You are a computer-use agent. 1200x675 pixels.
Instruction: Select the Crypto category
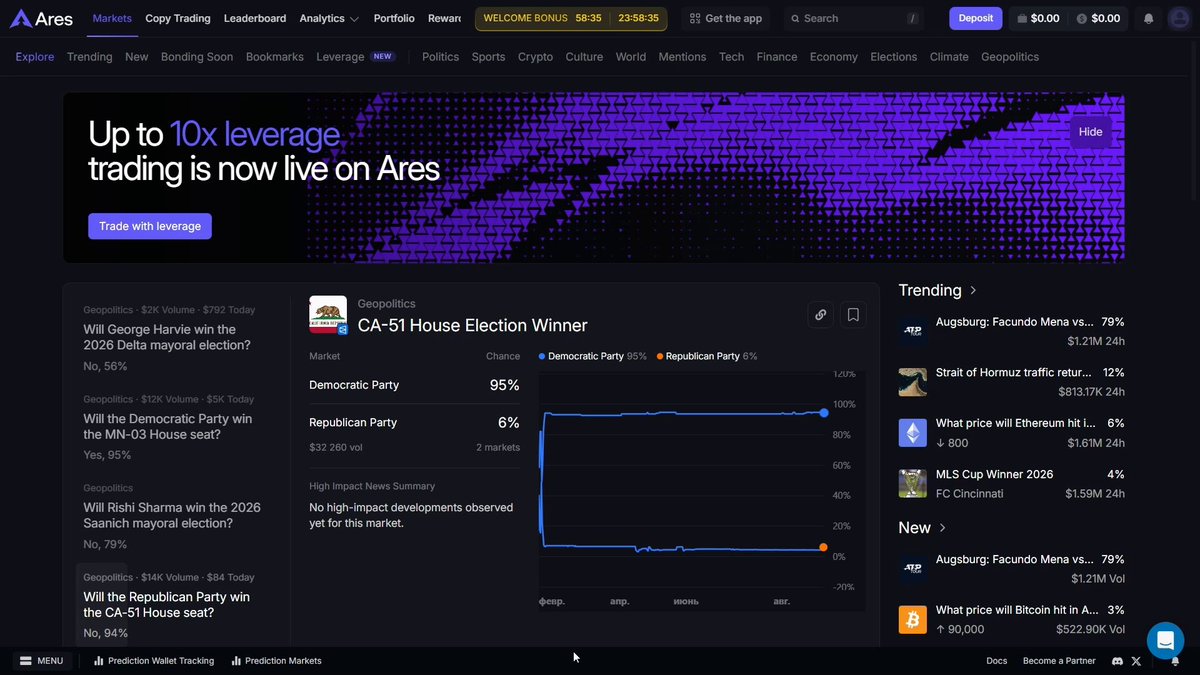pos(535,57)
